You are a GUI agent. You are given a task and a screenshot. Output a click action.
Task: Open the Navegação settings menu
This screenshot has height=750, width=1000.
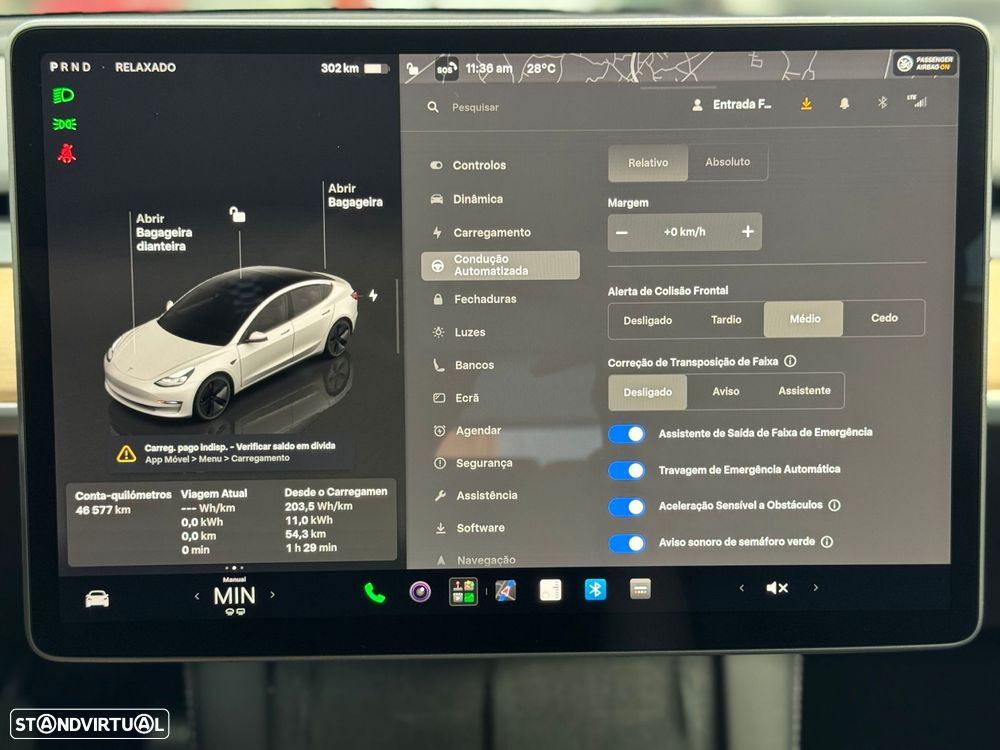point(476,560)
